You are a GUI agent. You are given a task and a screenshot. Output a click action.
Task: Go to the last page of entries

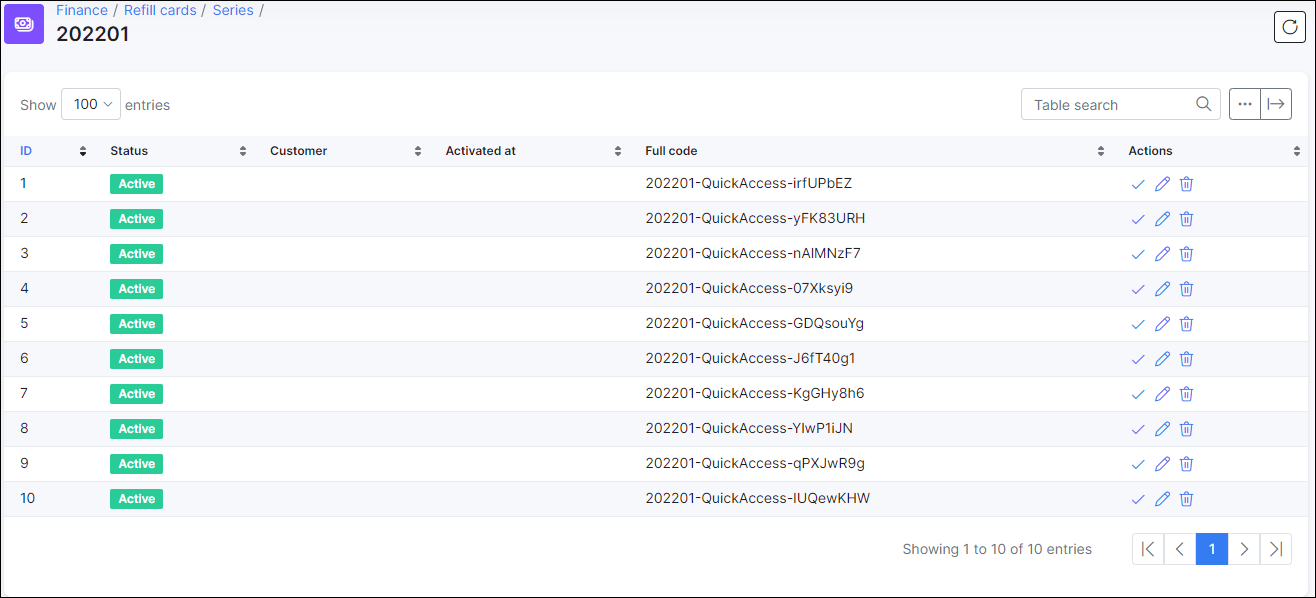click(1275, 549)
